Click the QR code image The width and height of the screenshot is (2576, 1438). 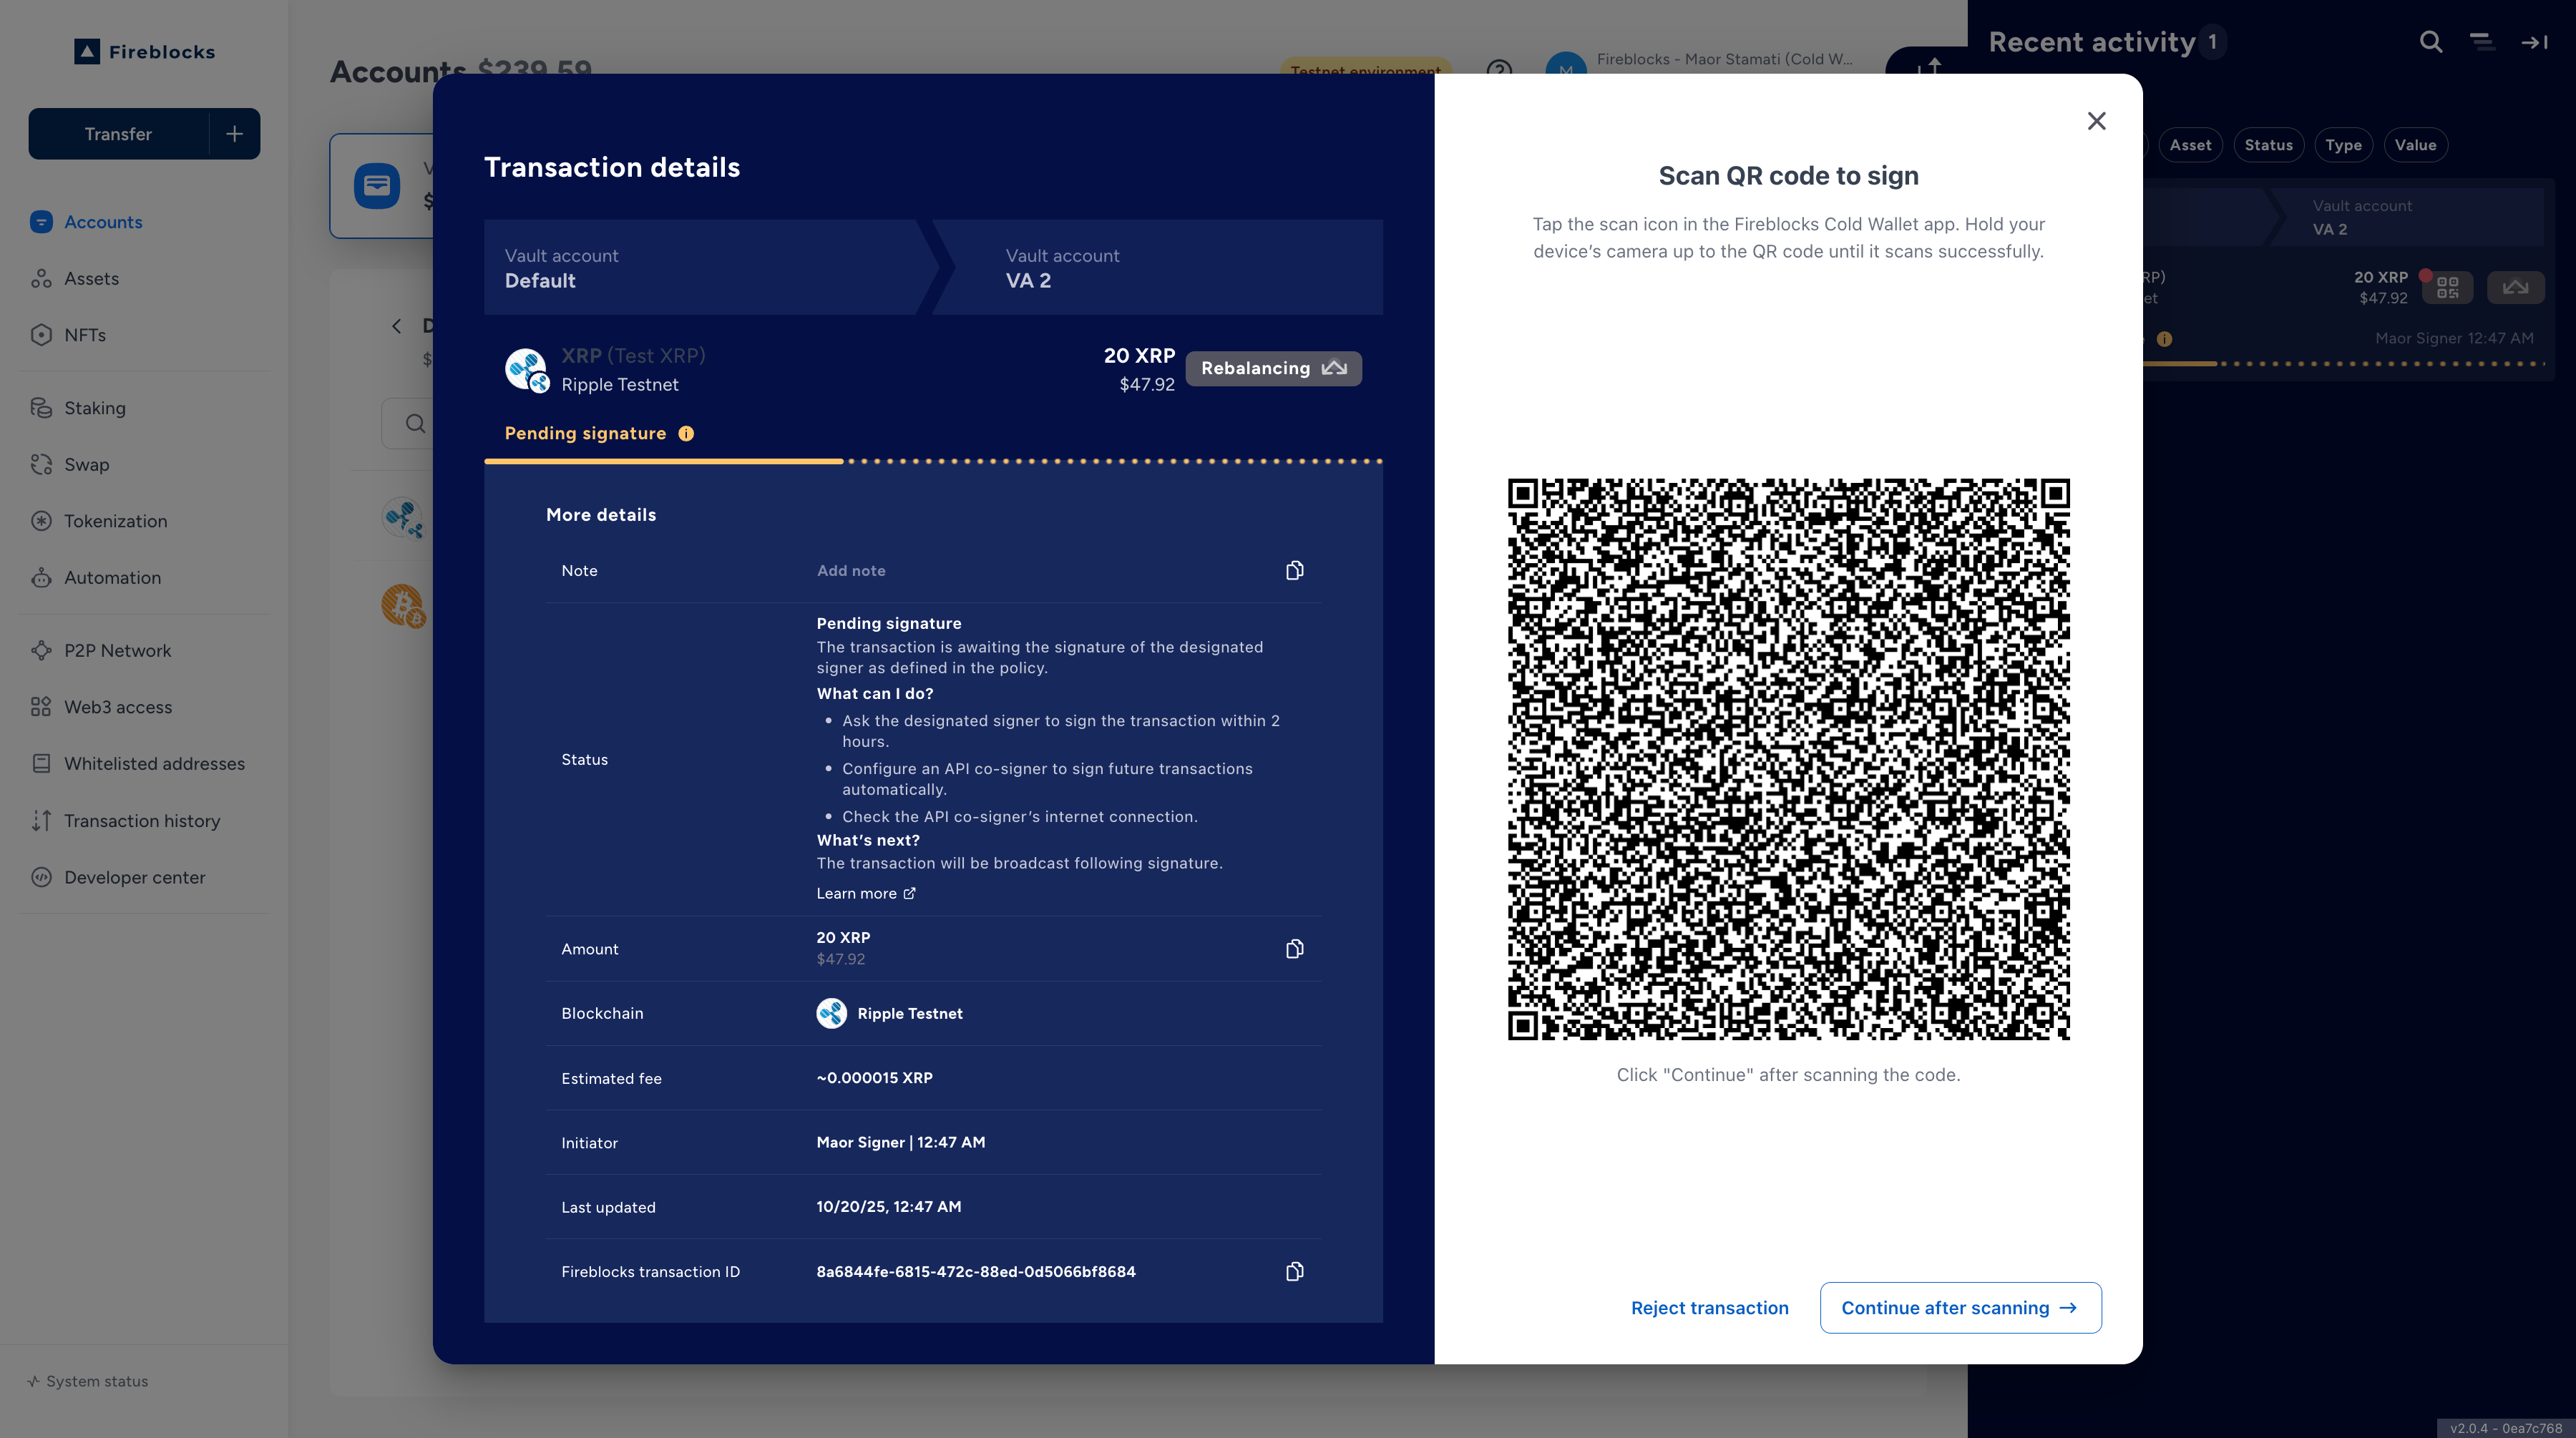pyautogui.click(x=1788, y=759)
